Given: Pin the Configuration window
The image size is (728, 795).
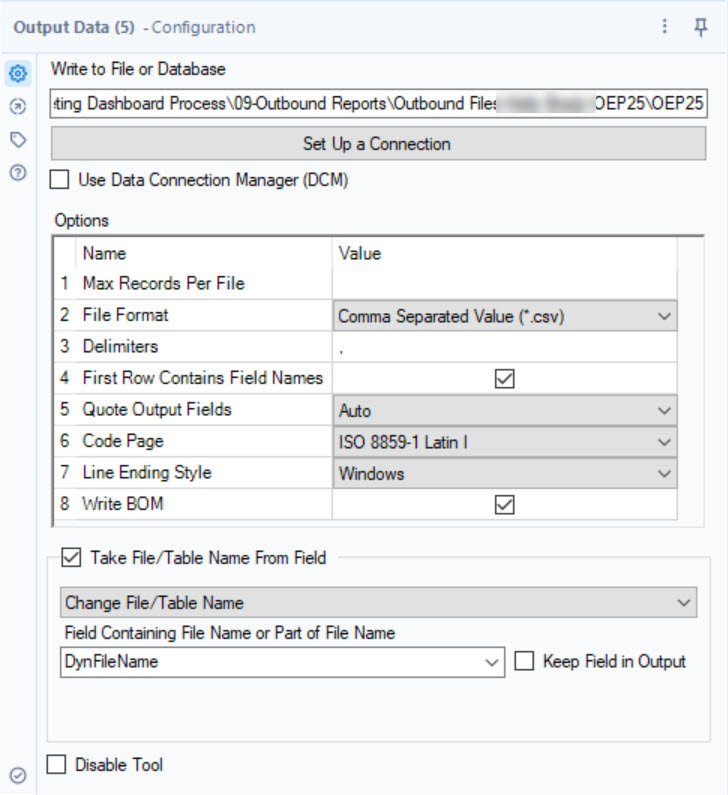Looking at the screenshot, I should 701,27.
